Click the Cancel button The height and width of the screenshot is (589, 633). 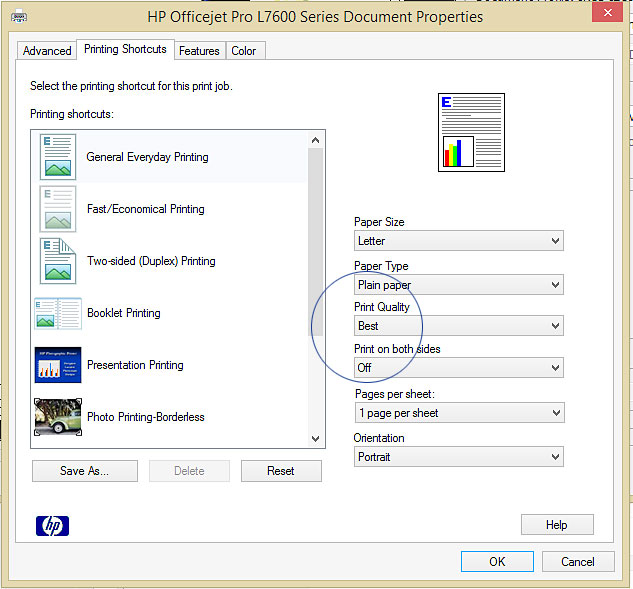578,562
